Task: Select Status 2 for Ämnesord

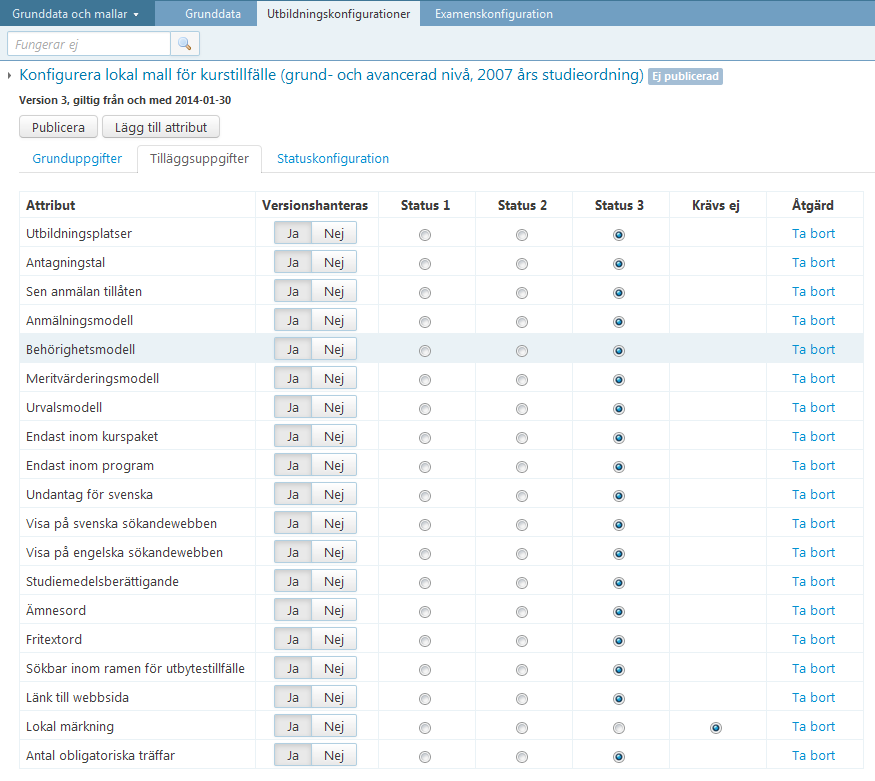Action: [522, 612]
